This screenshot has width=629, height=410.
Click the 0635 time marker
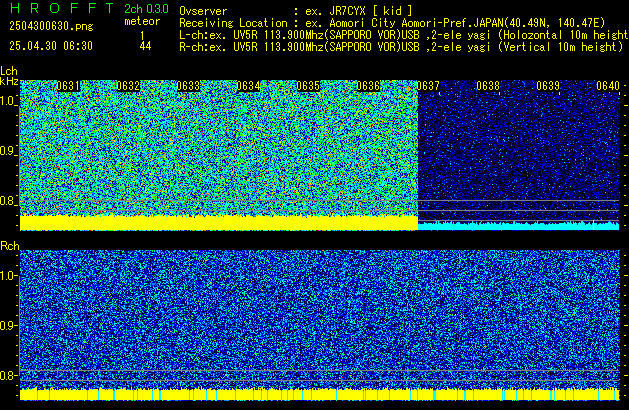click(x=308, y=86)
